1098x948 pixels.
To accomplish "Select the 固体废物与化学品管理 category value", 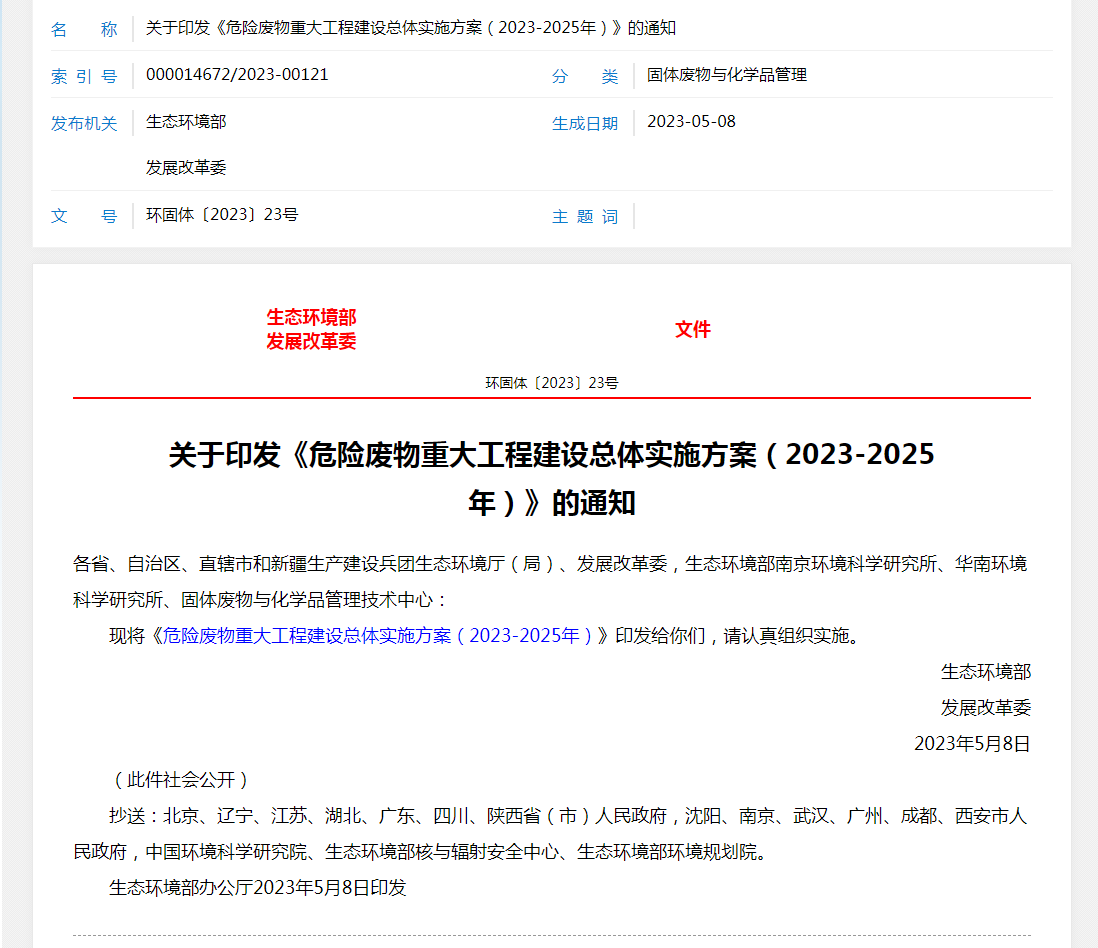I will pos(727,75).
